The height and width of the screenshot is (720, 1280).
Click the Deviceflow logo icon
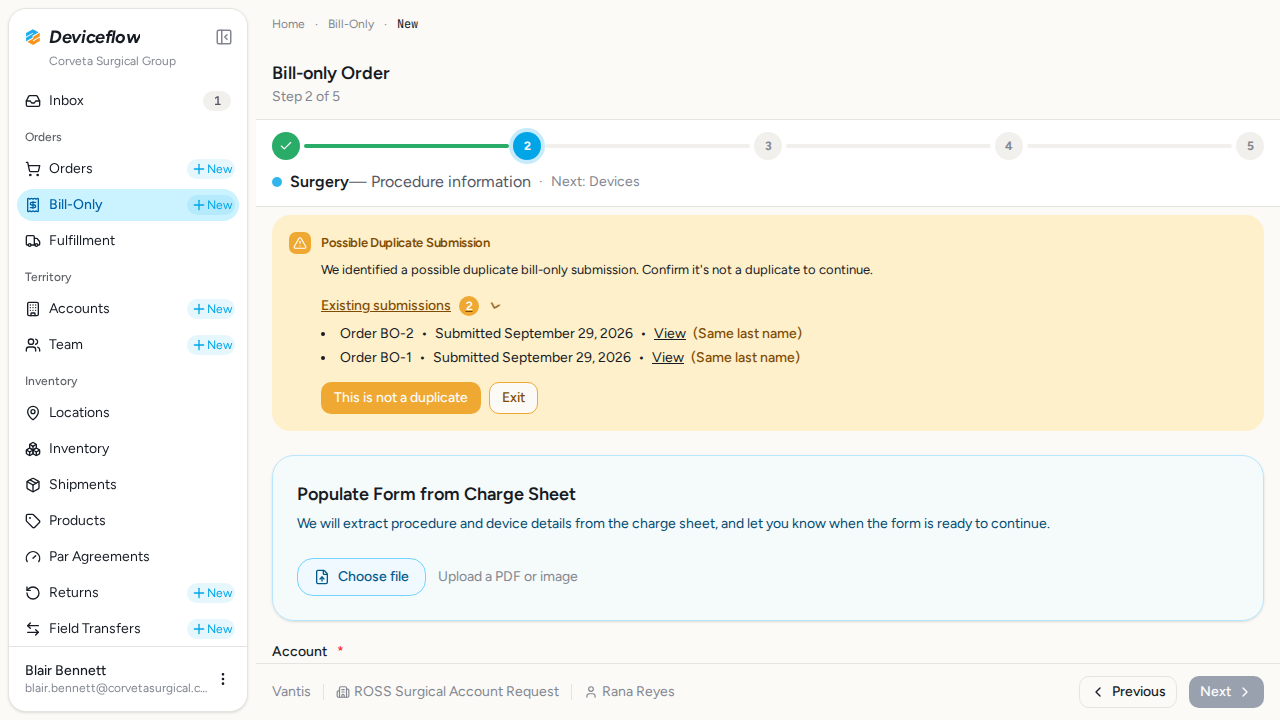(33, 37)
